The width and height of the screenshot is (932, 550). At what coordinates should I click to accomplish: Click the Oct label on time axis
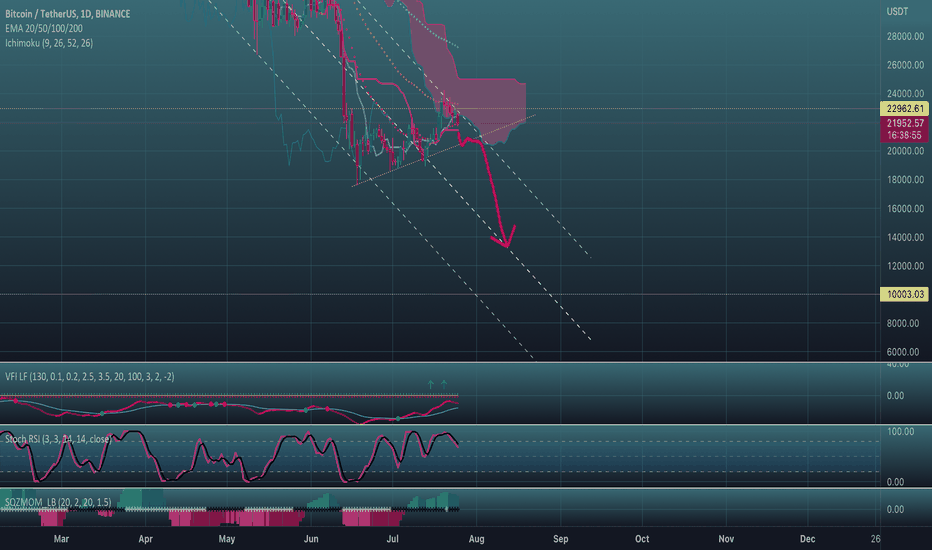[642, 539]
